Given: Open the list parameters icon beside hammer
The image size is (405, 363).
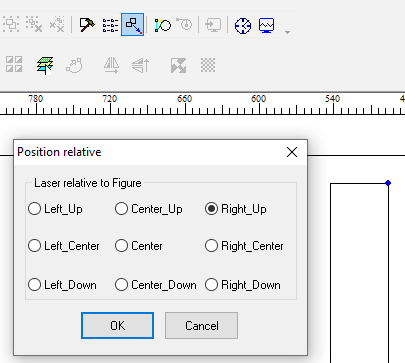Looking at the screenshot, I should 110,25.
